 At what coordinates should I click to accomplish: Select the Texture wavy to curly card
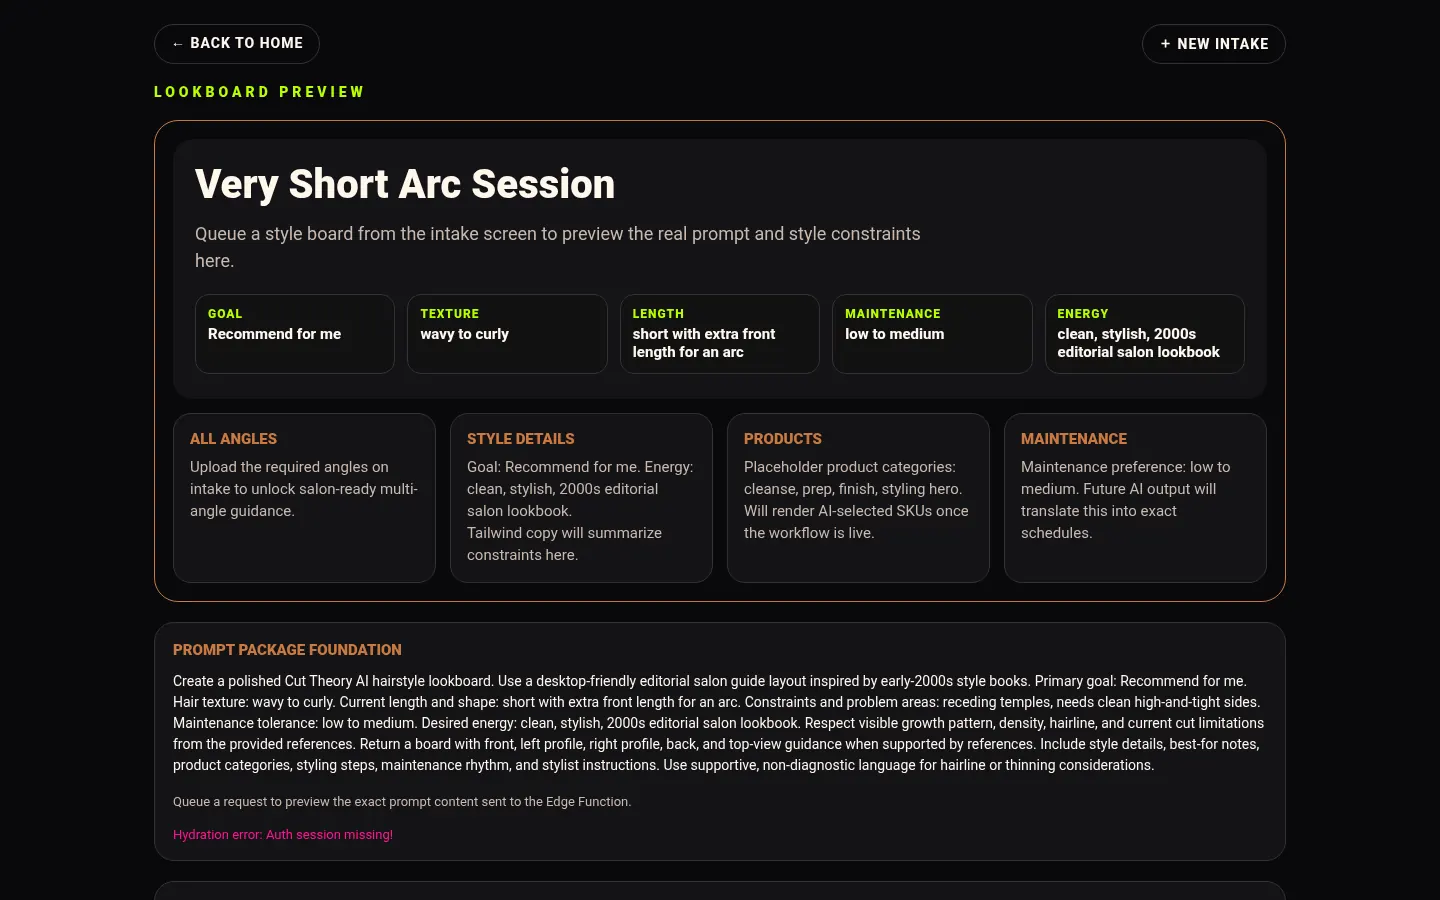pos(507,334)
